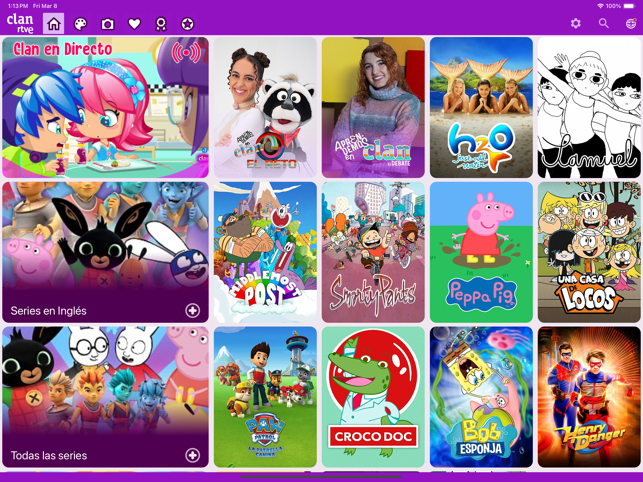643x482 pixels.
Task: Open the Croco Doc series
Action: [373, 397]
